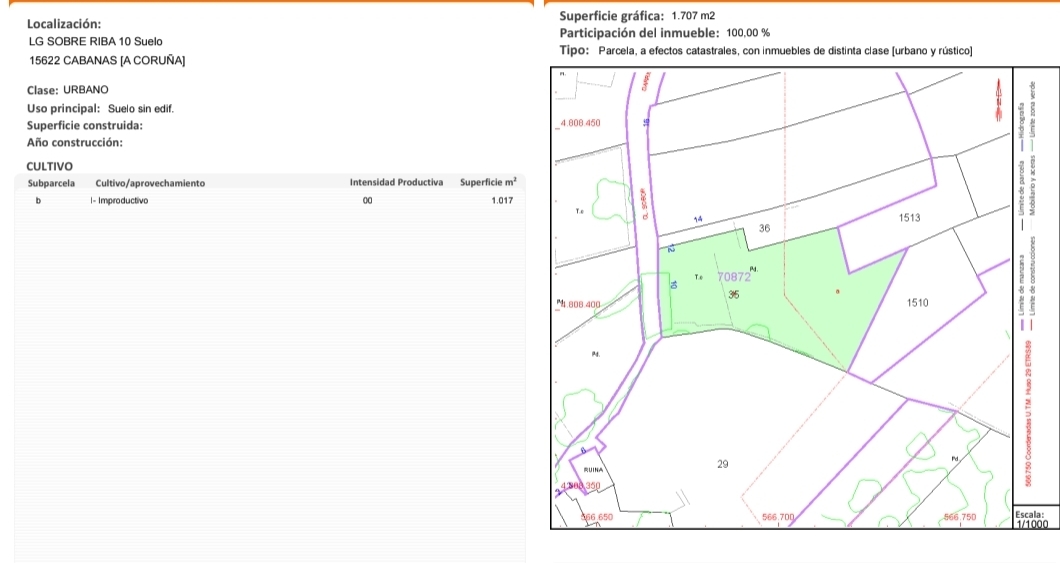The height and width of the screenshot is (563, 1060).
Task: Click the 'Hidrografía' legend entry
Action: [x=1021, y=126]
